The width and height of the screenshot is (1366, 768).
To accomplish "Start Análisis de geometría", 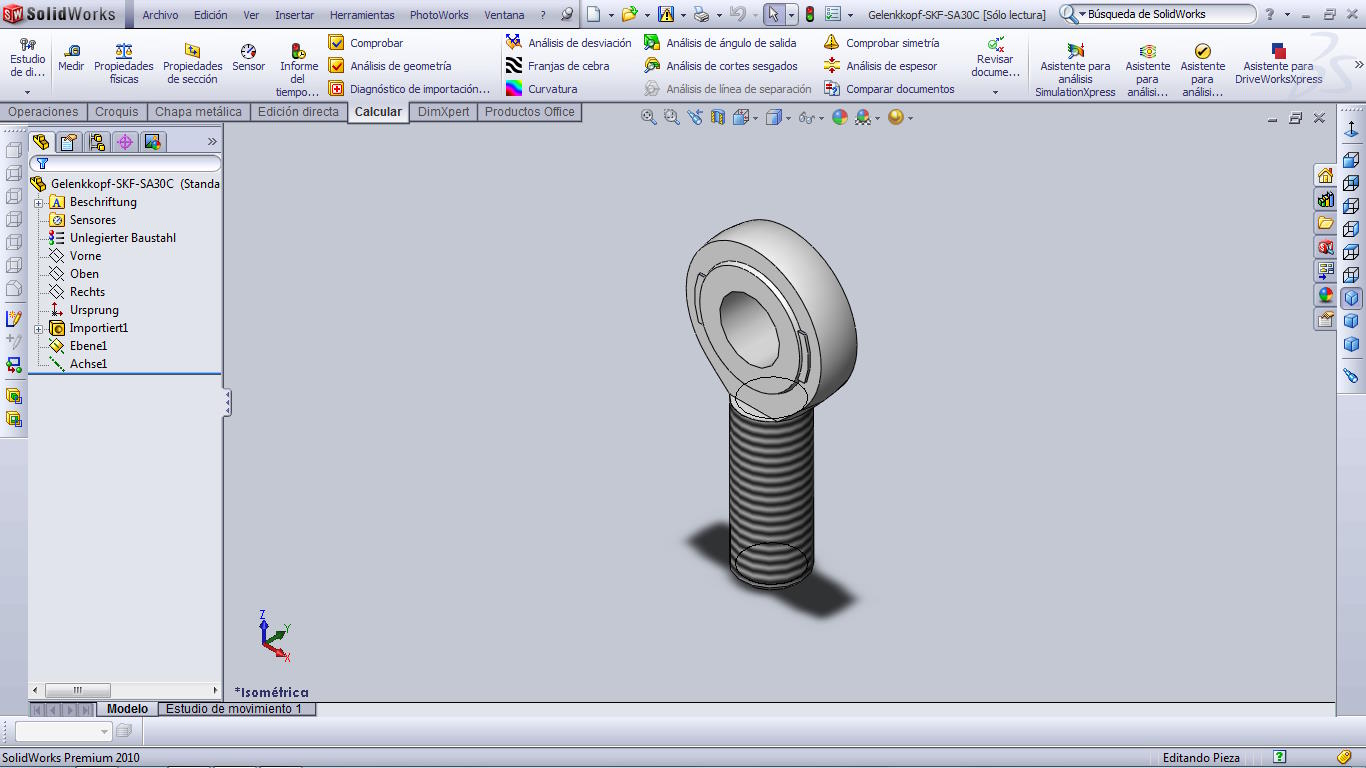I will 390,66.
